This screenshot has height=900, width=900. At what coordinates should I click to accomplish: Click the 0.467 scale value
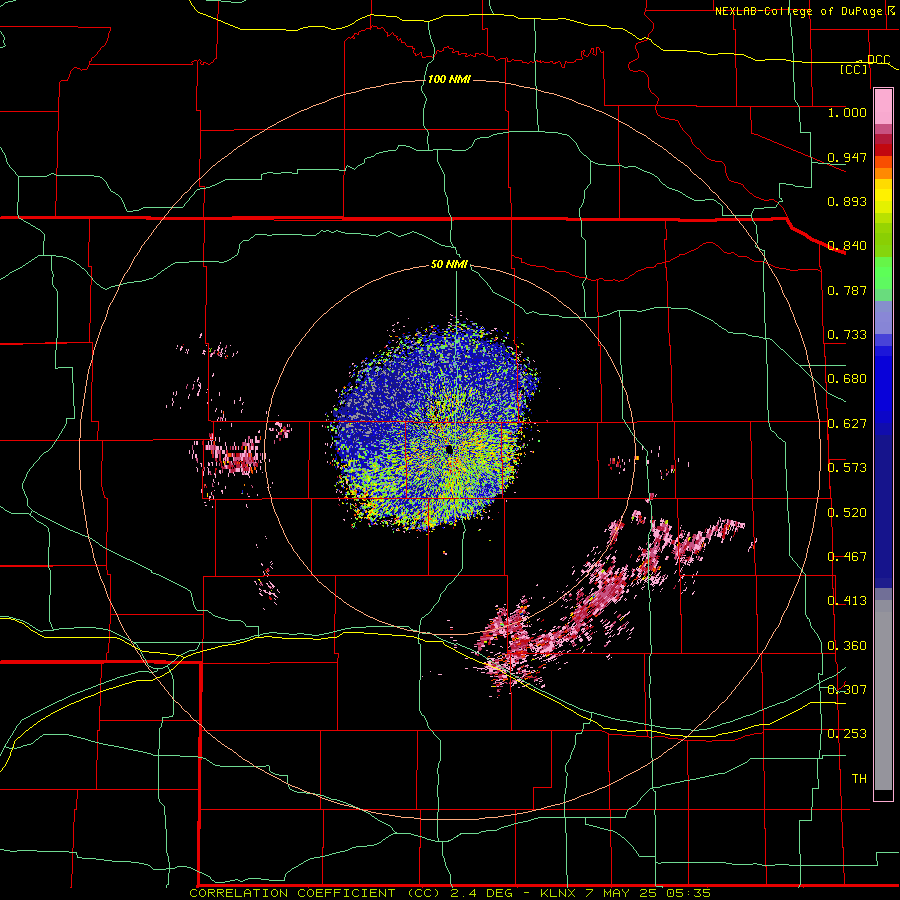click(x=847, y=556)
